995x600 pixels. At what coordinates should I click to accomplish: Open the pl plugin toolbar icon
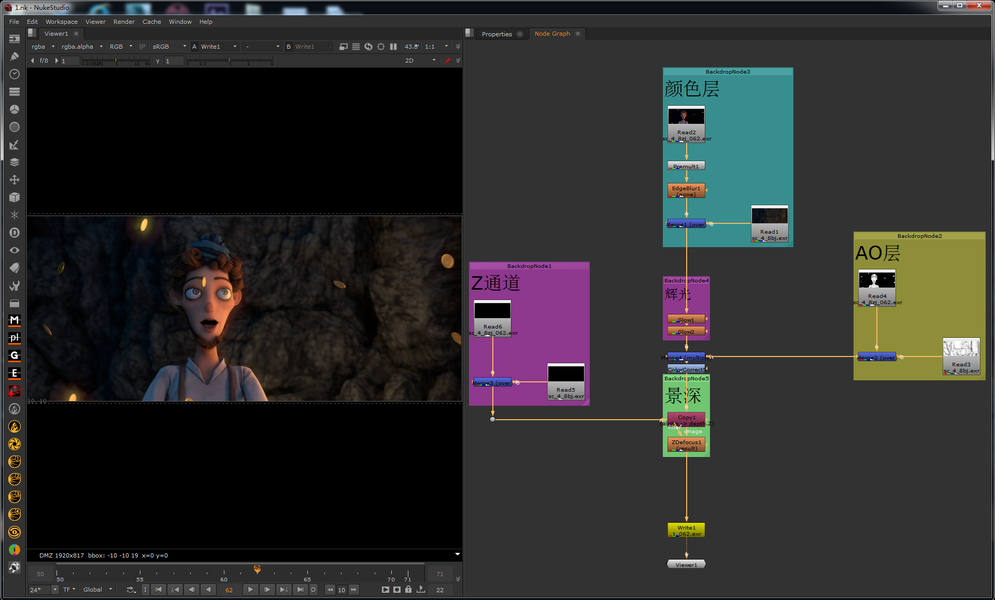tap(14, 338)
